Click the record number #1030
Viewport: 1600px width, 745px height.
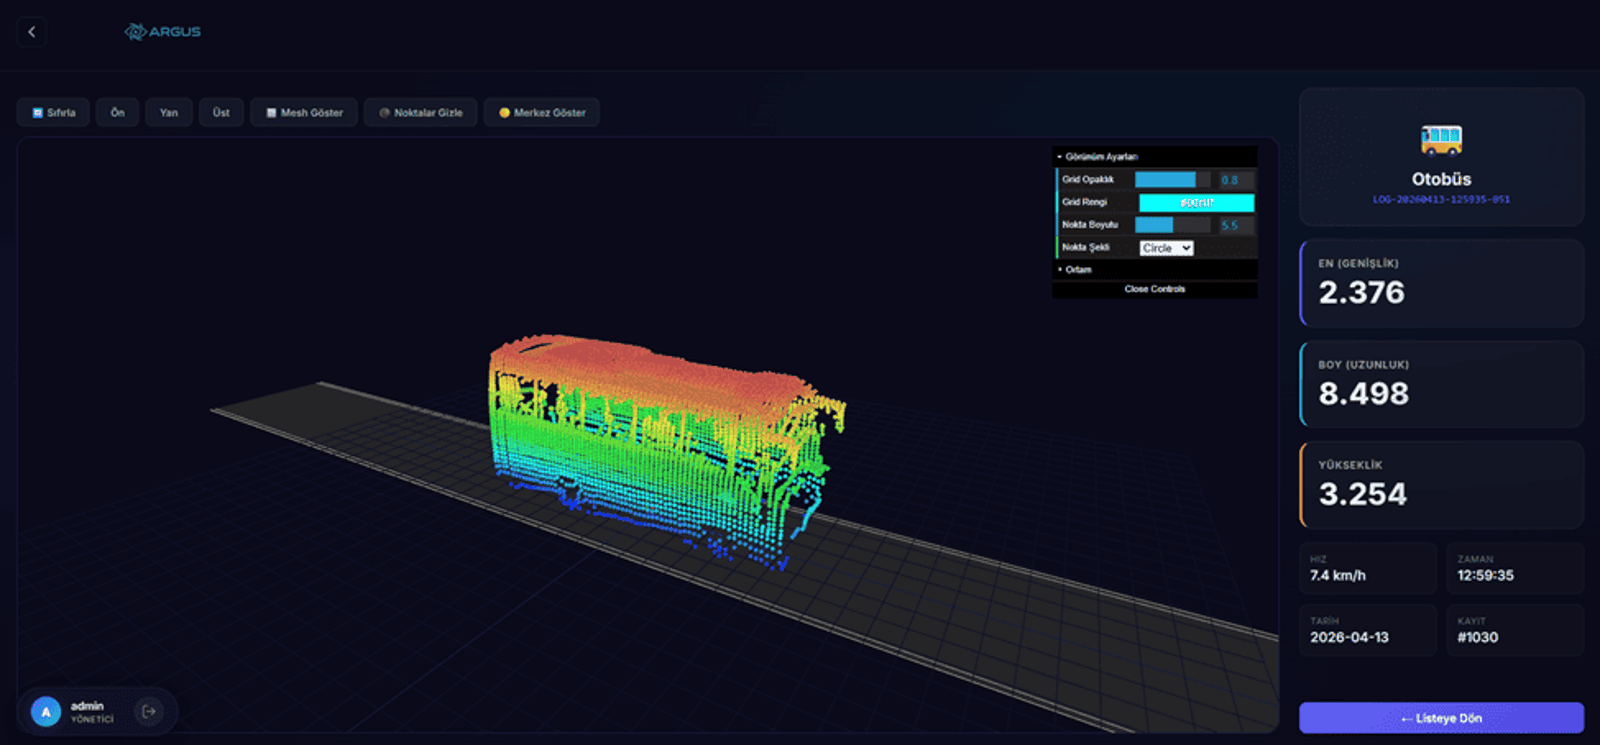click(x=1477, y=638)
